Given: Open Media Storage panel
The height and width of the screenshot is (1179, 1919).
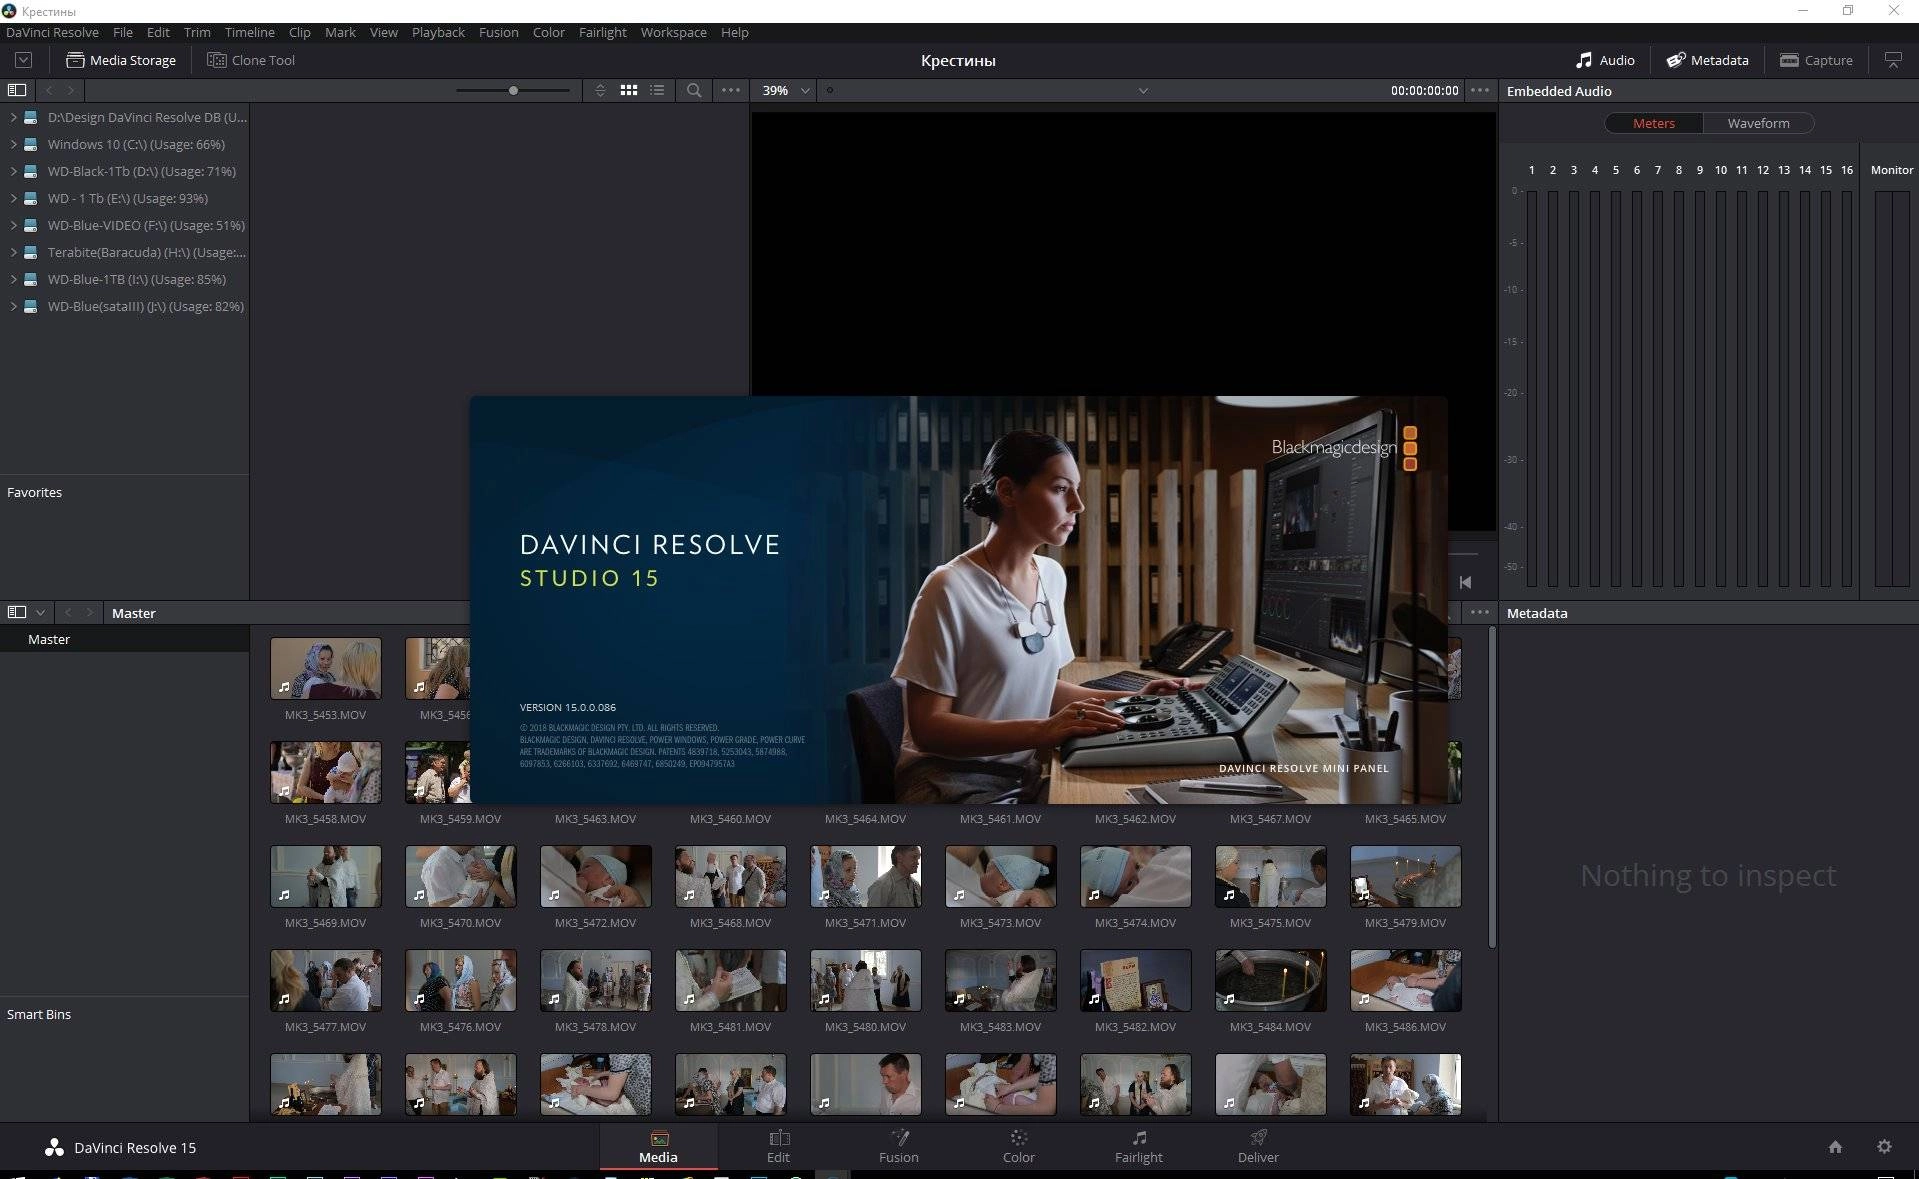Looking at the screenshot, I should (121, 60).
